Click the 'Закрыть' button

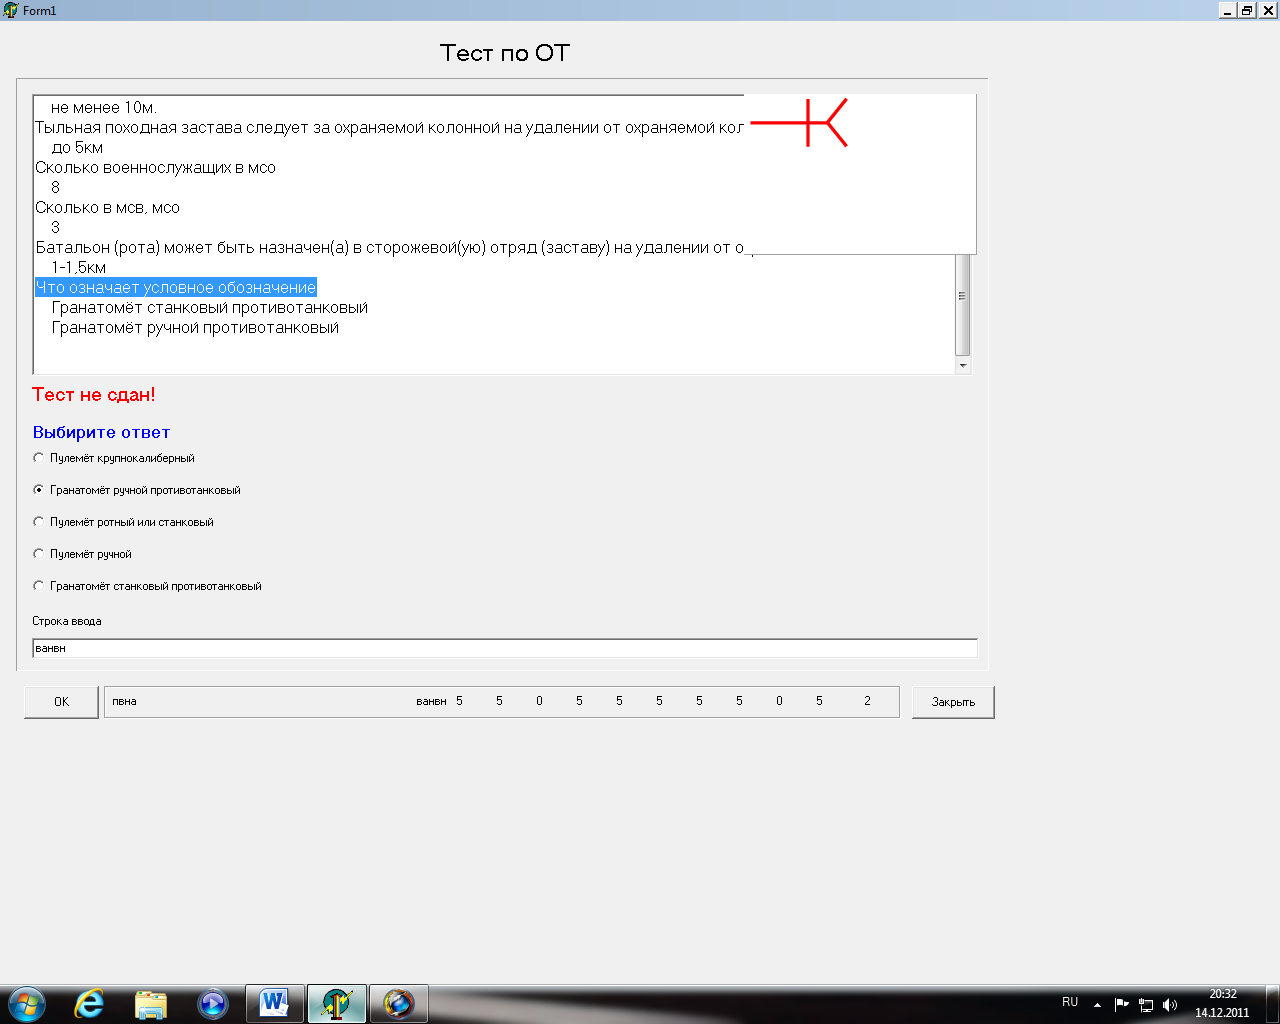(953, 702)
